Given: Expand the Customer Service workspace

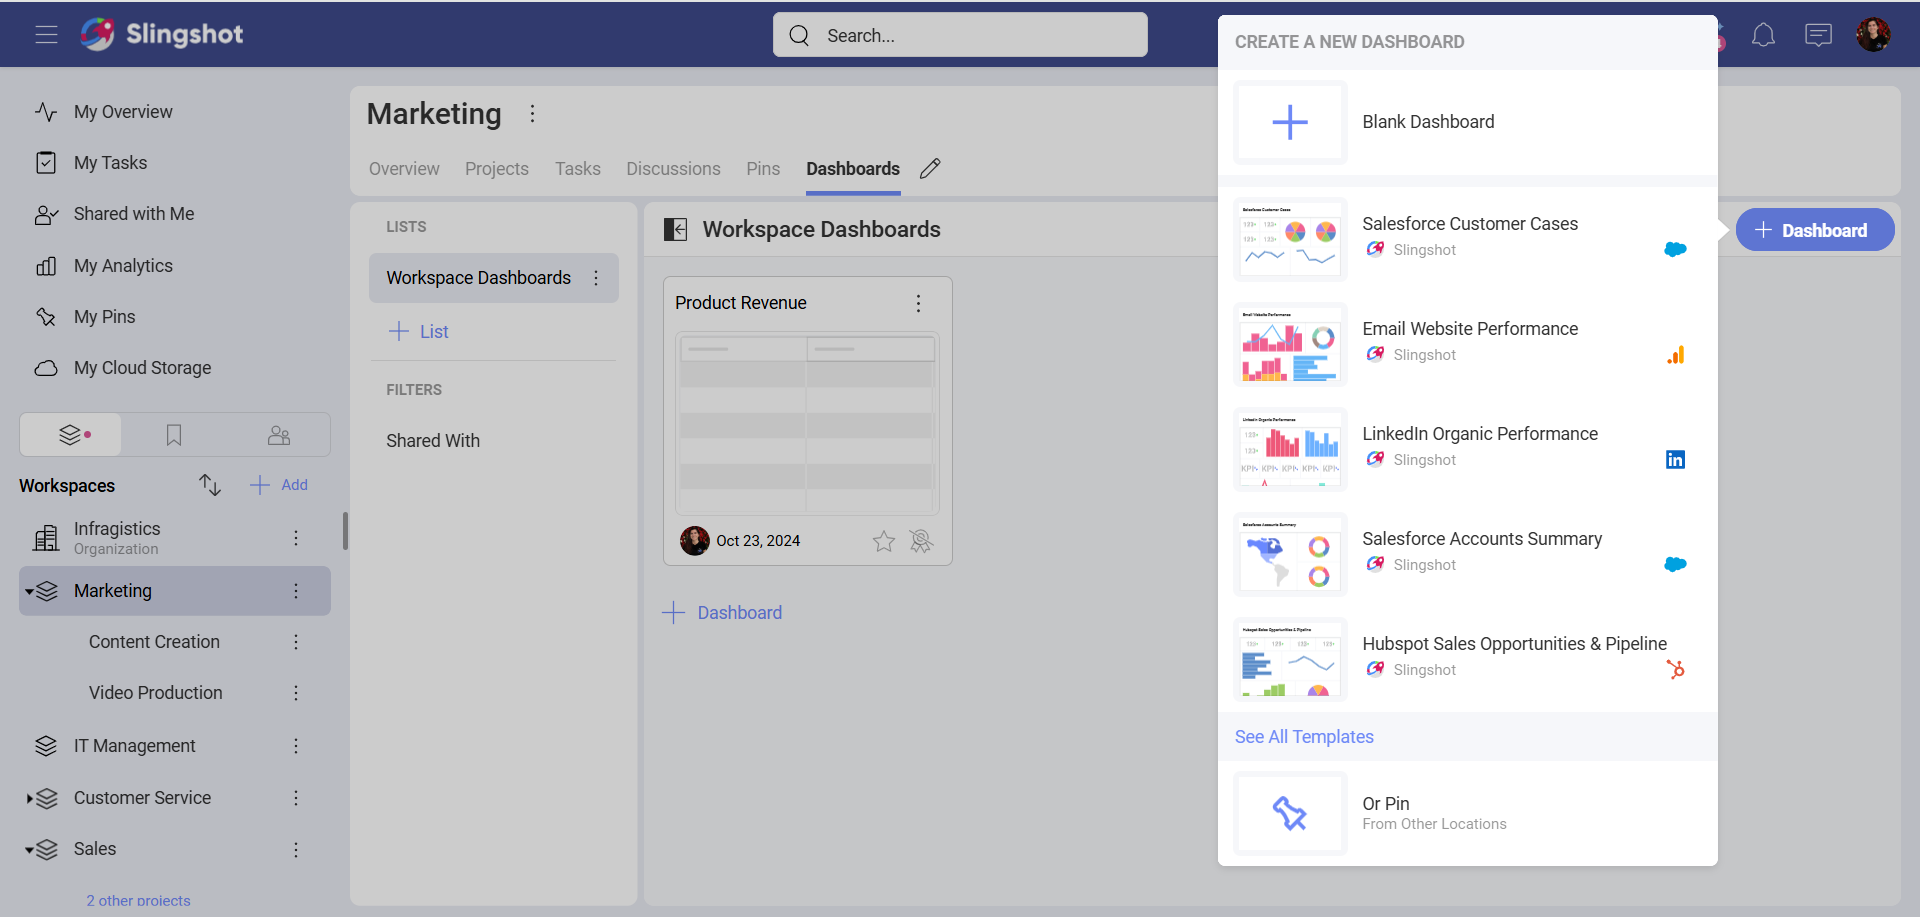Looking at the screenshot, I should pos(28,798).
